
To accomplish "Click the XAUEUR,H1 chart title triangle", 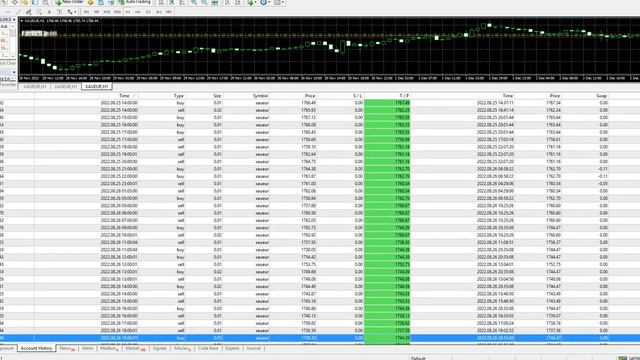I will pos(22,20).
